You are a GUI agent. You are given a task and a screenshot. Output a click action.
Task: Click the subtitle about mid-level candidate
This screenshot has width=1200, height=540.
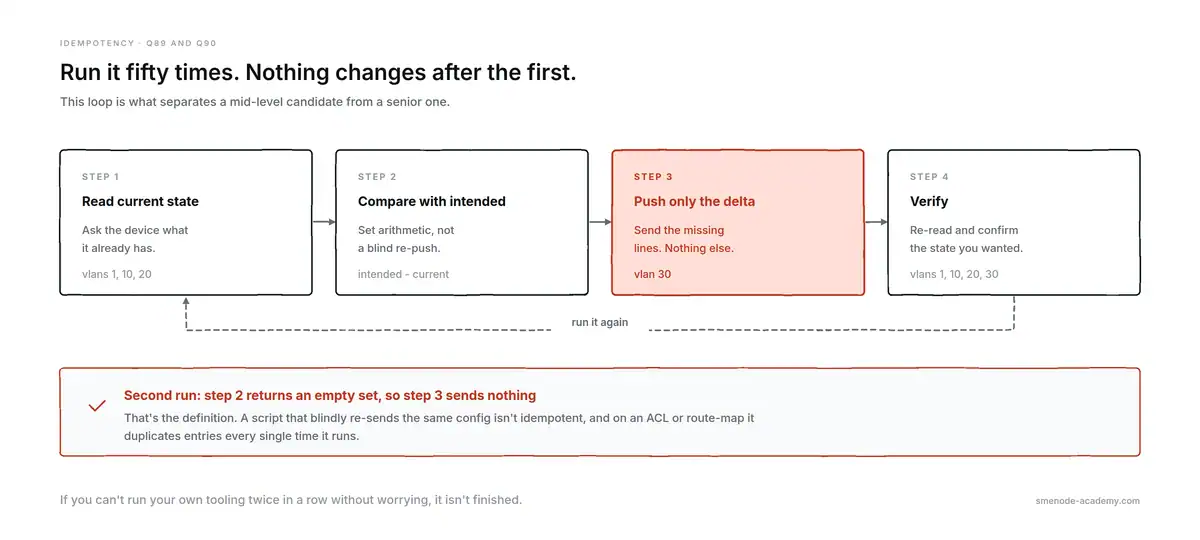(255, 102)
